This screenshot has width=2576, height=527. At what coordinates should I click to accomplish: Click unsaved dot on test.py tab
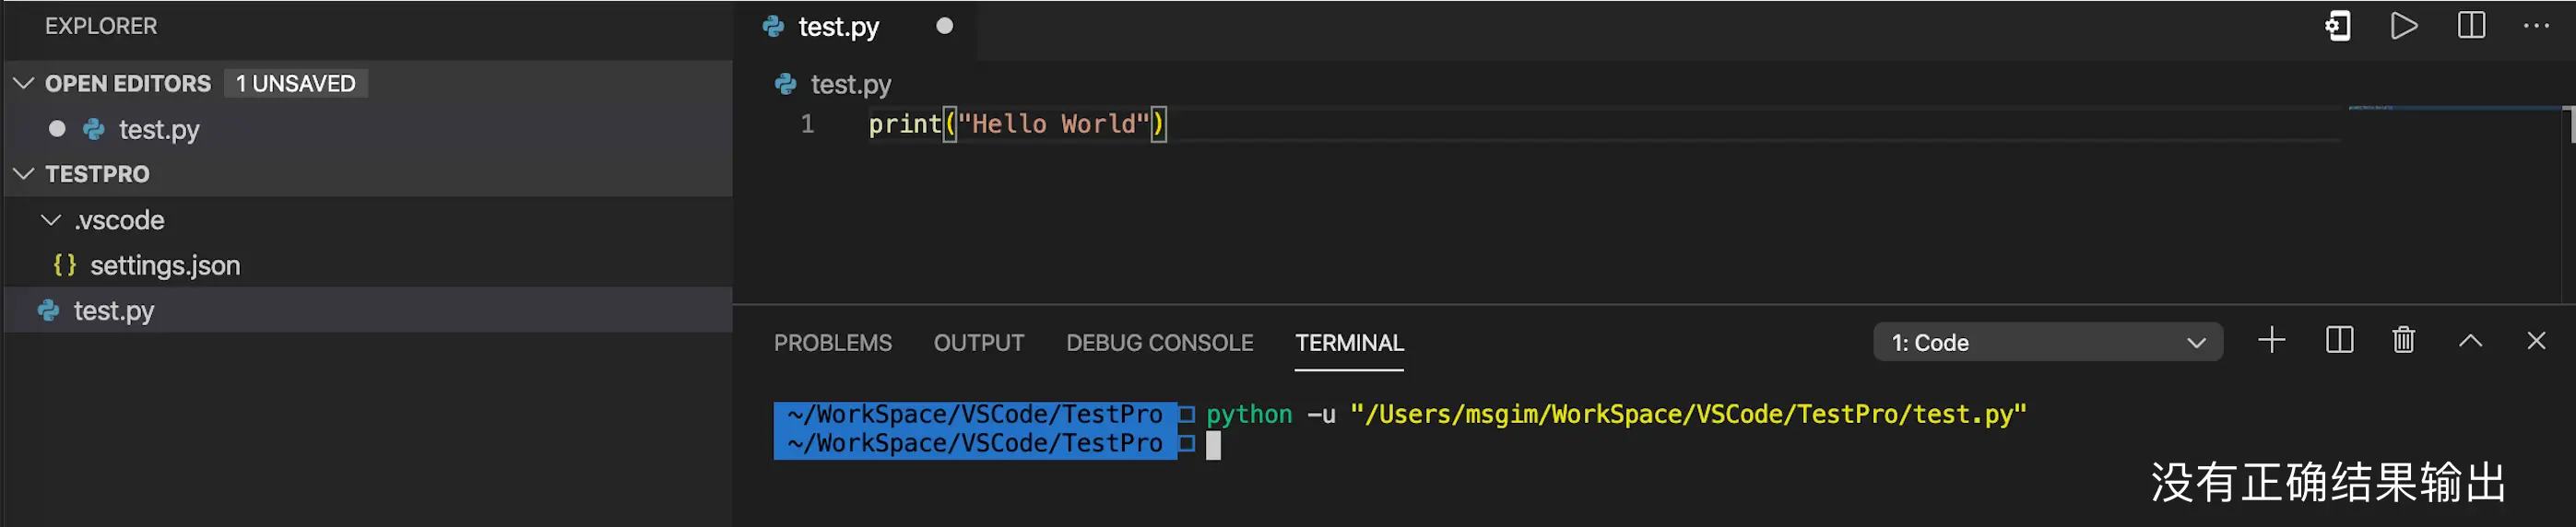coord(944,26)
